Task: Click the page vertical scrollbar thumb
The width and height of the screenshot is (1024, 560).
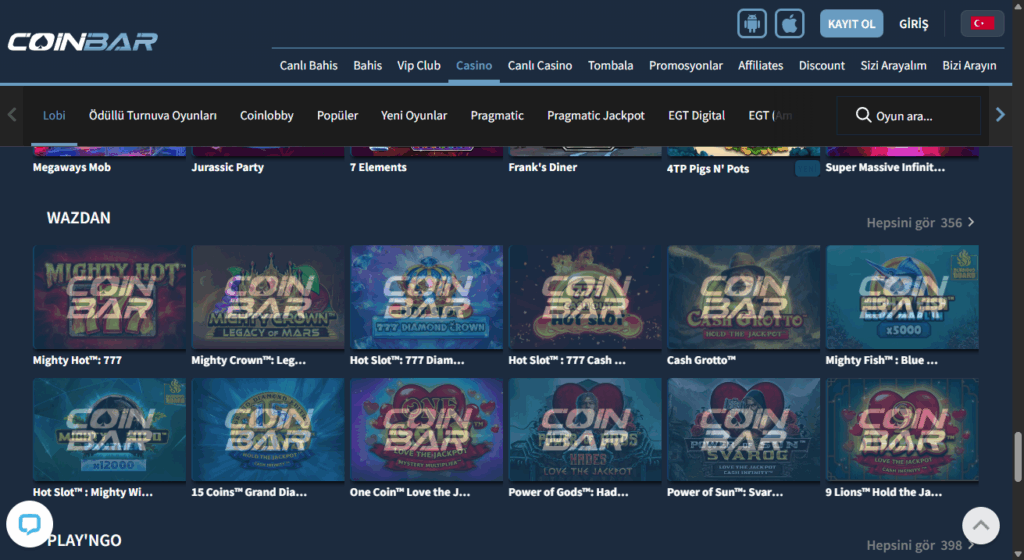Action: point(1017,457)
